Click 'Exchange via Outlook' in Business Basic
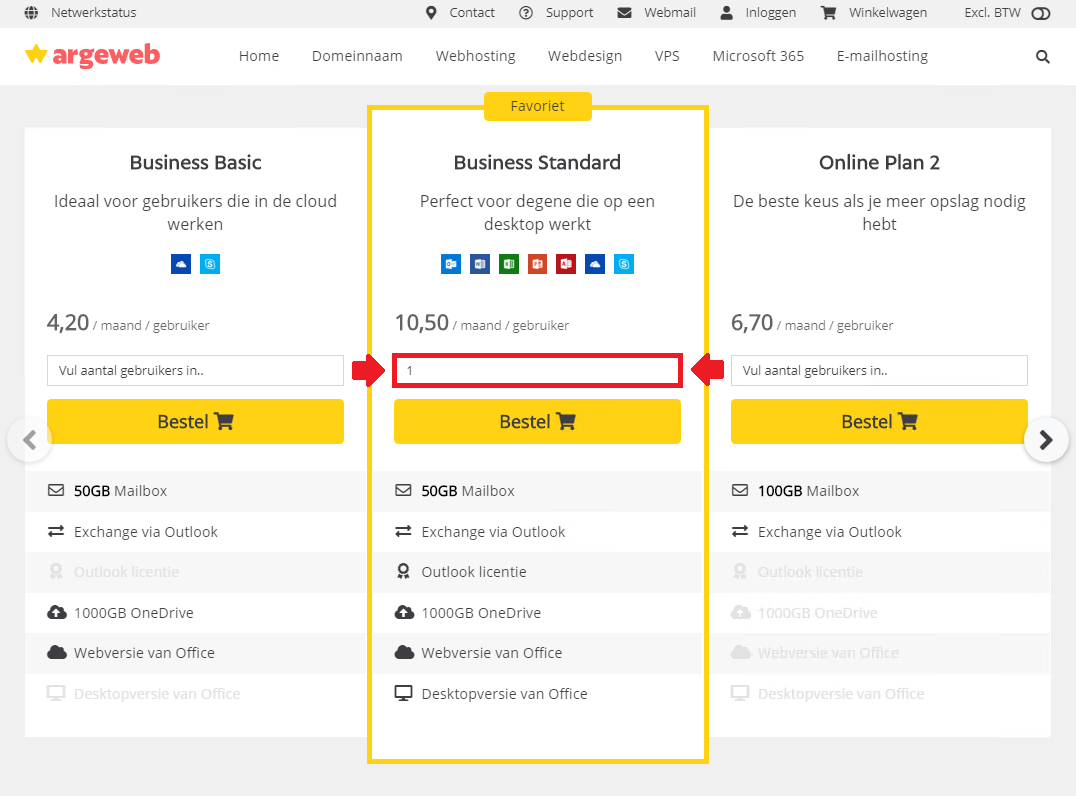 [x=145, y=532]
